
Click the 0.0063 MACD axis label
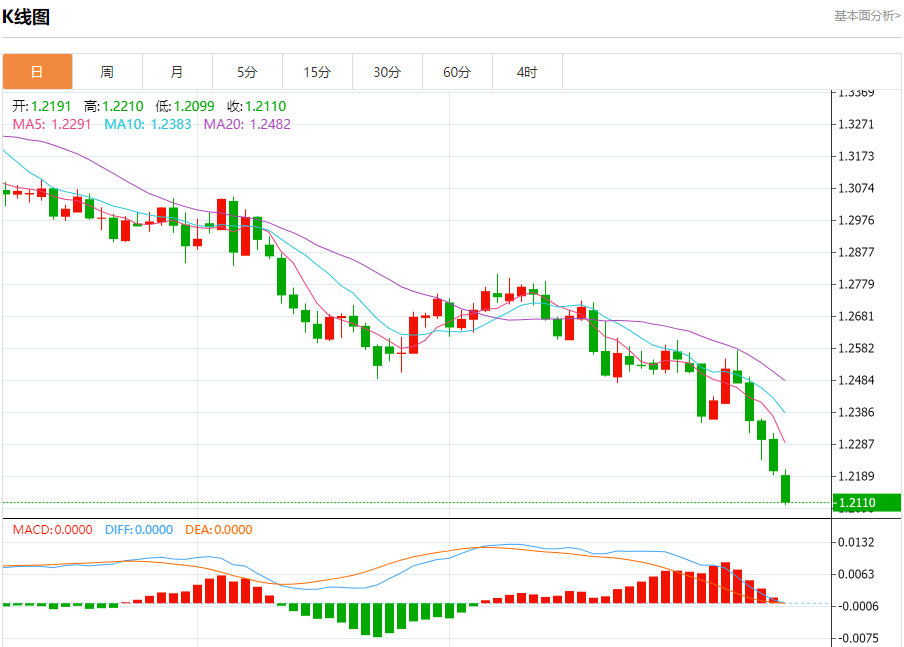856,574
